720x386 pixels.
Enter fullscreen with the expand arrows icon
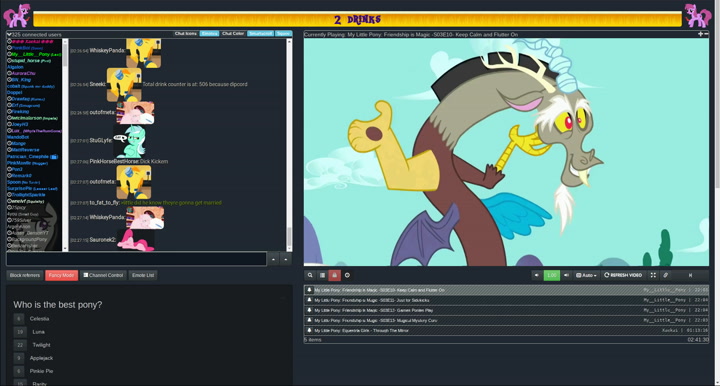point(653,275)
